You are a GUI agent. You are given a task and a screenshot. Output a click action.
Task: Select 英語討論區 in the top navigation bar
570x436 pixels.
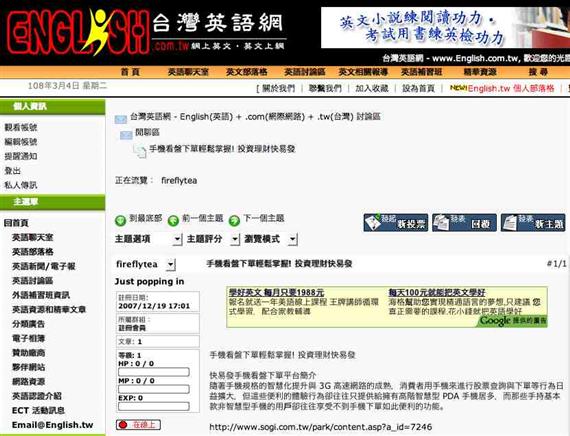[304, 72]
